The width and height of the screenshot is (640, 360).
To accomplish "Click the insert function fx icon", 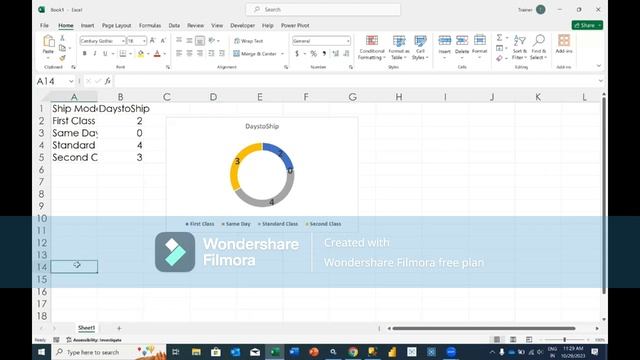I will 108,81.
